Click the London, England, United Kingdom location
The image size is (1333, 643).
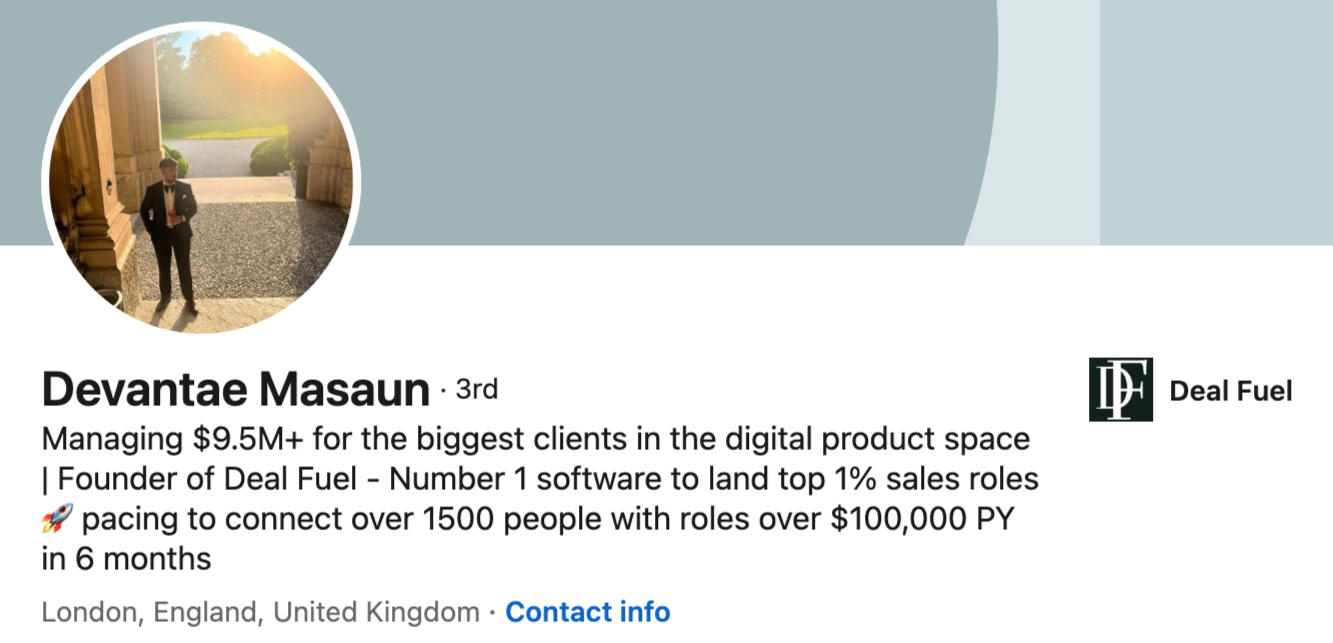[260, 611]
